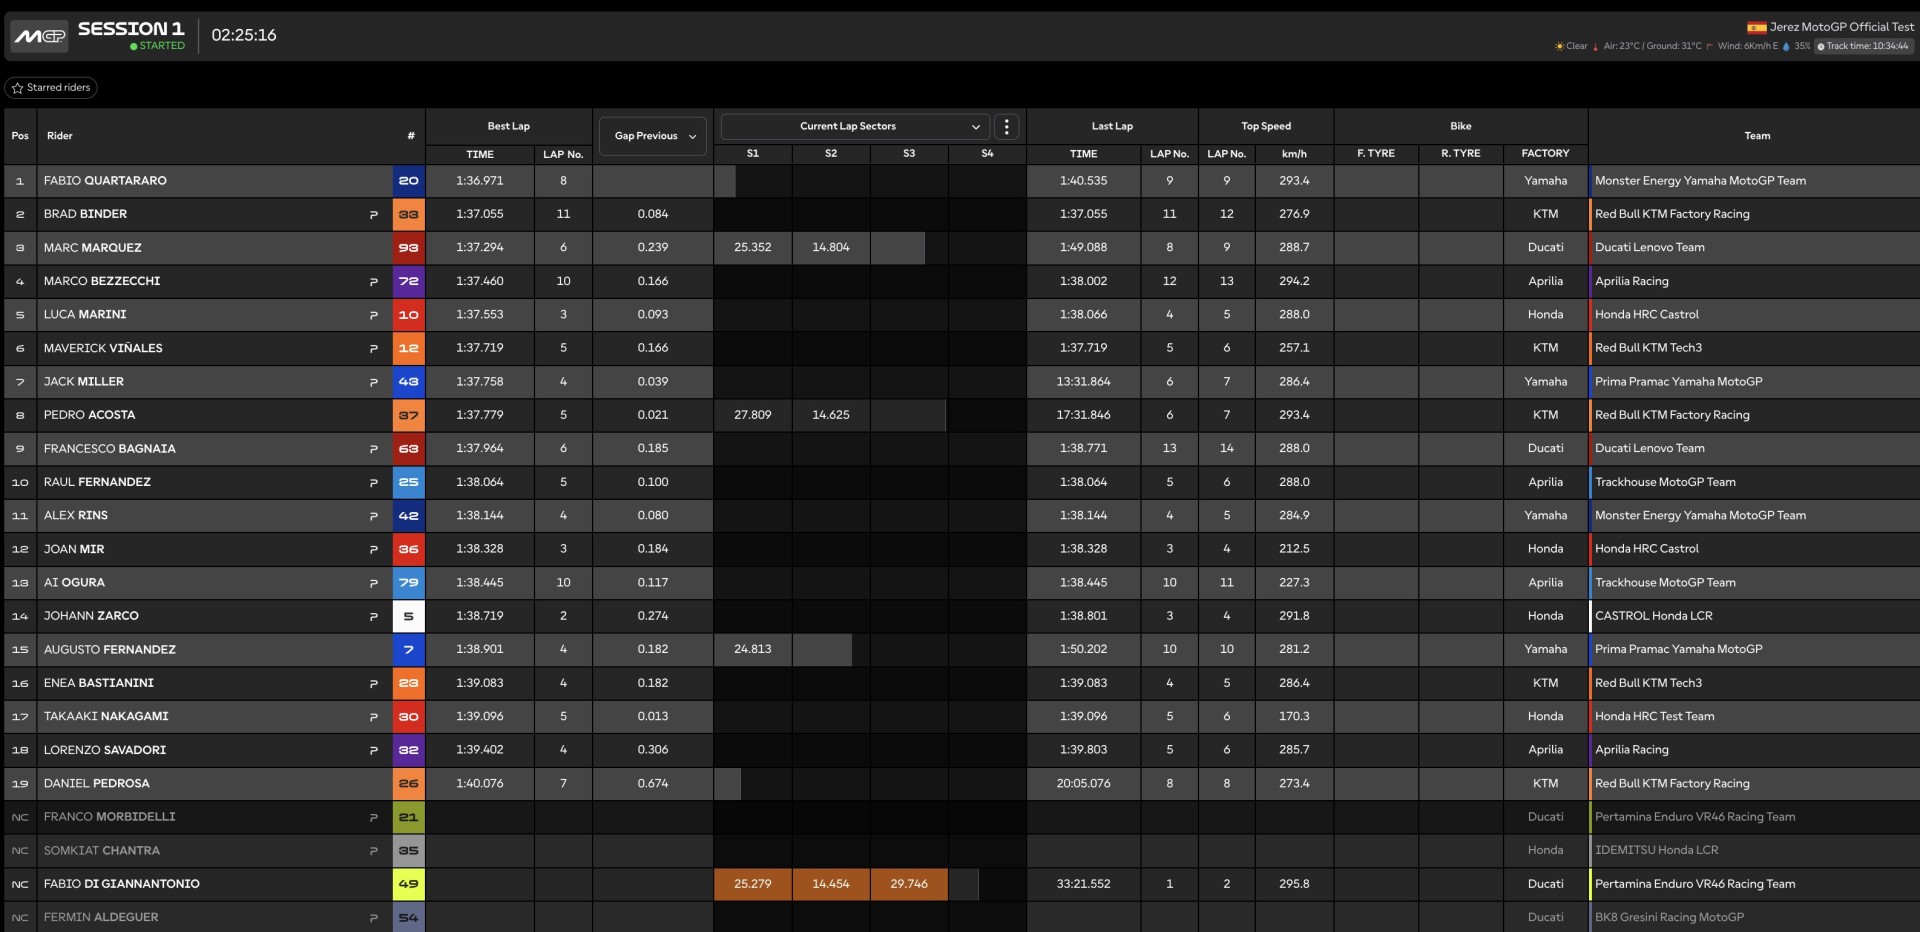Click team name CASTROL Honda LCR
Image resolution: width=1920 pixels, height=932 pixels.
click(x=1654, y=616)
